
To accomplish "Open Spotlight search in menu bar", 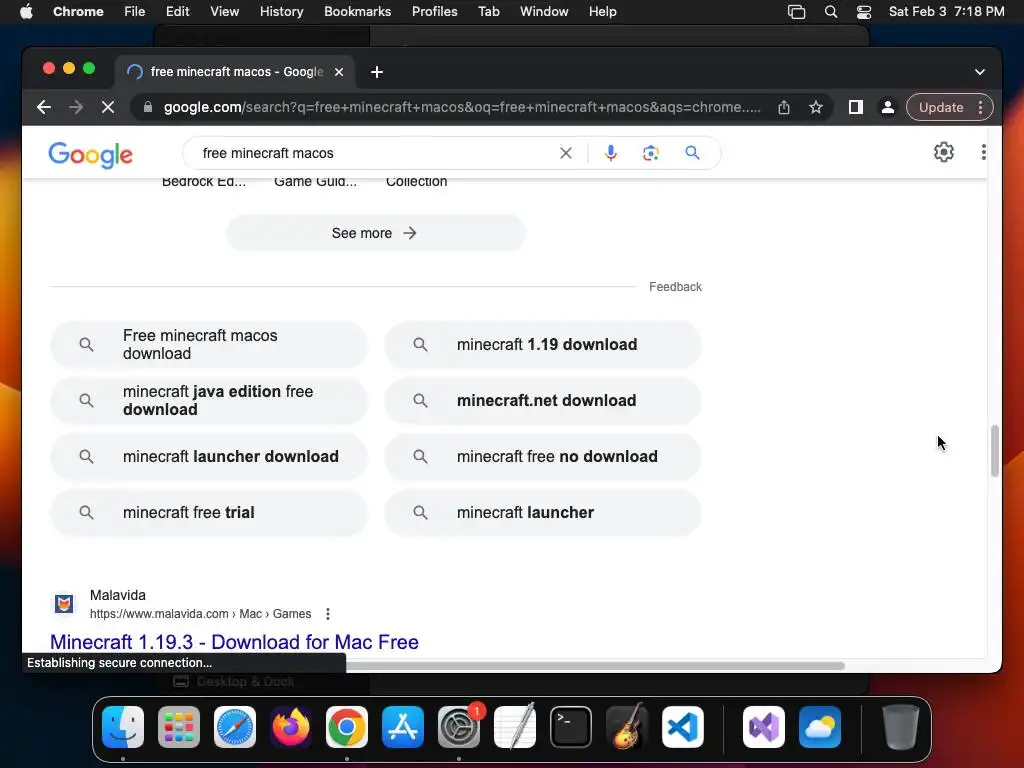I will 831,12.
